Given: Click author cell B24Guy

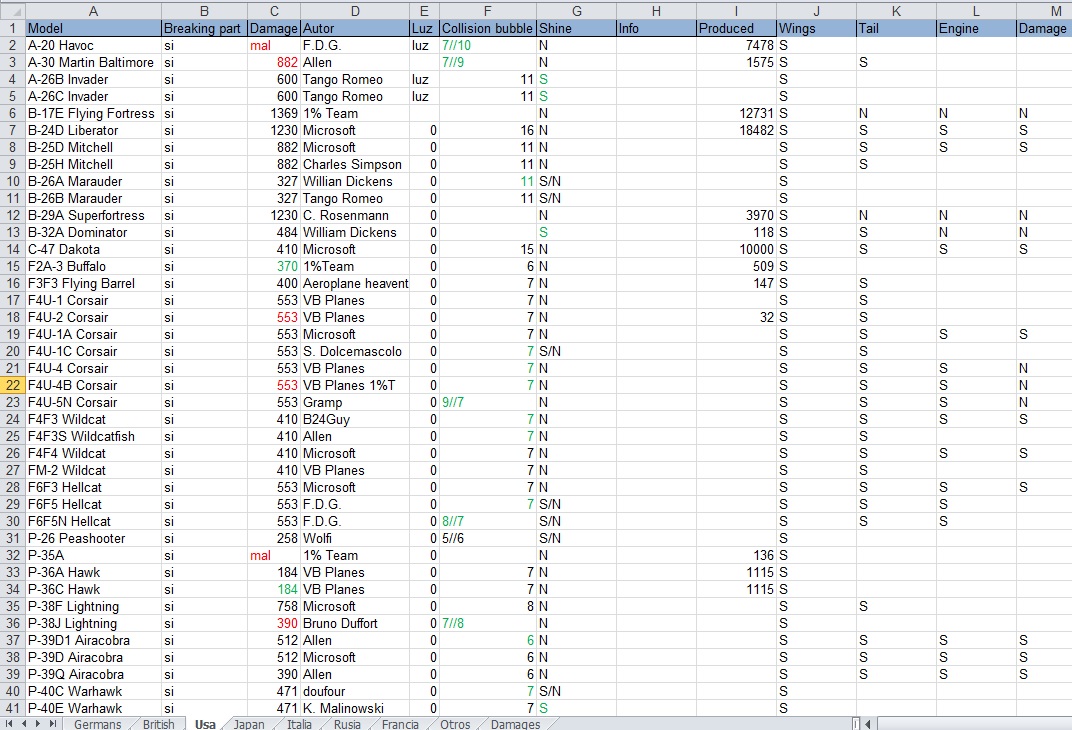Looking at the screenshot, I should coord(355,420).
